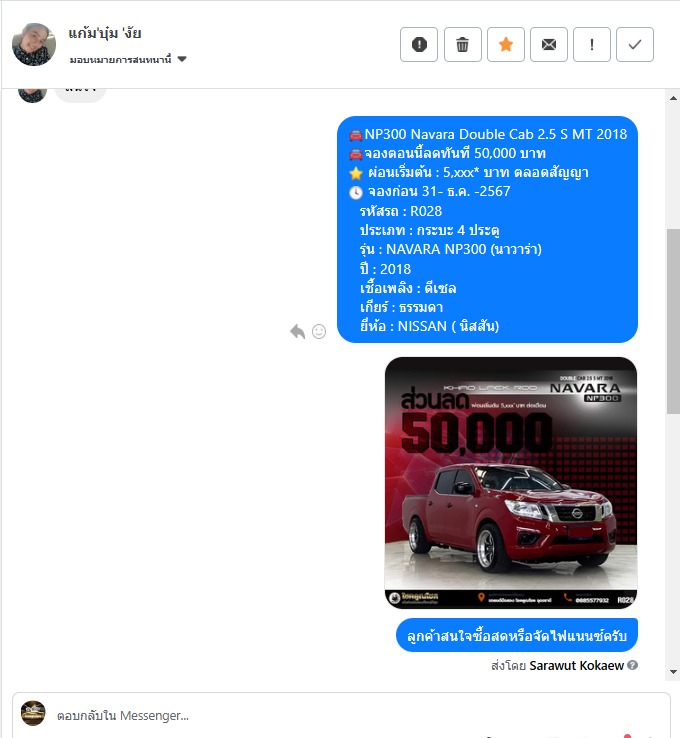Click the help icon next to Sarawut Kokaew
The image size is (680, 738).
click(633, 665)
